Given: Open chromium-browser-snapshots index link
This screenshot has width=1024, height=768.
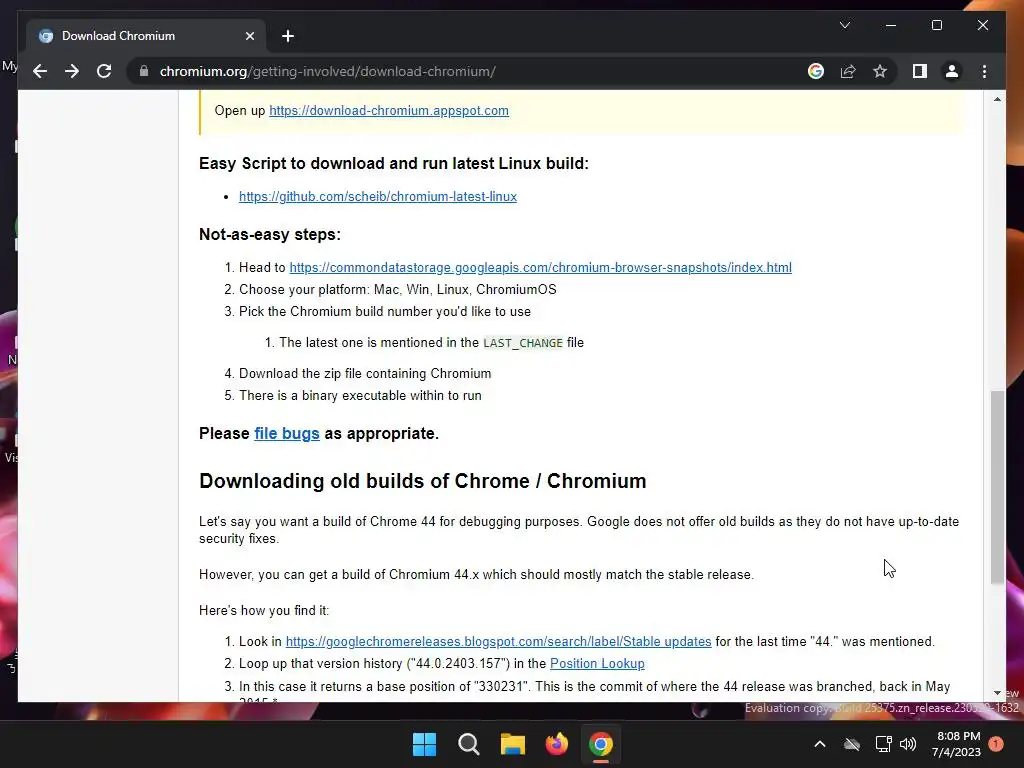Looking at the screenshot, I should (540, 267).
